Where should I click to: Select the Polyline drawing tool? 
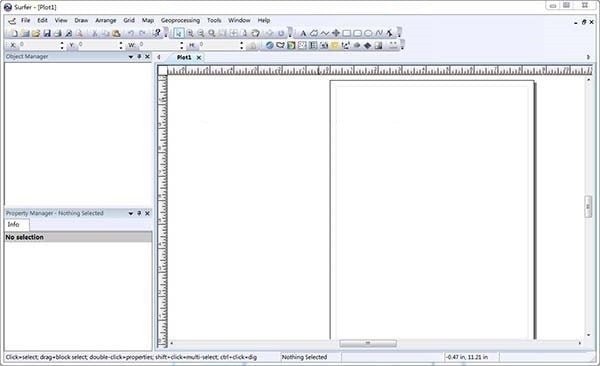coord(324,33)
